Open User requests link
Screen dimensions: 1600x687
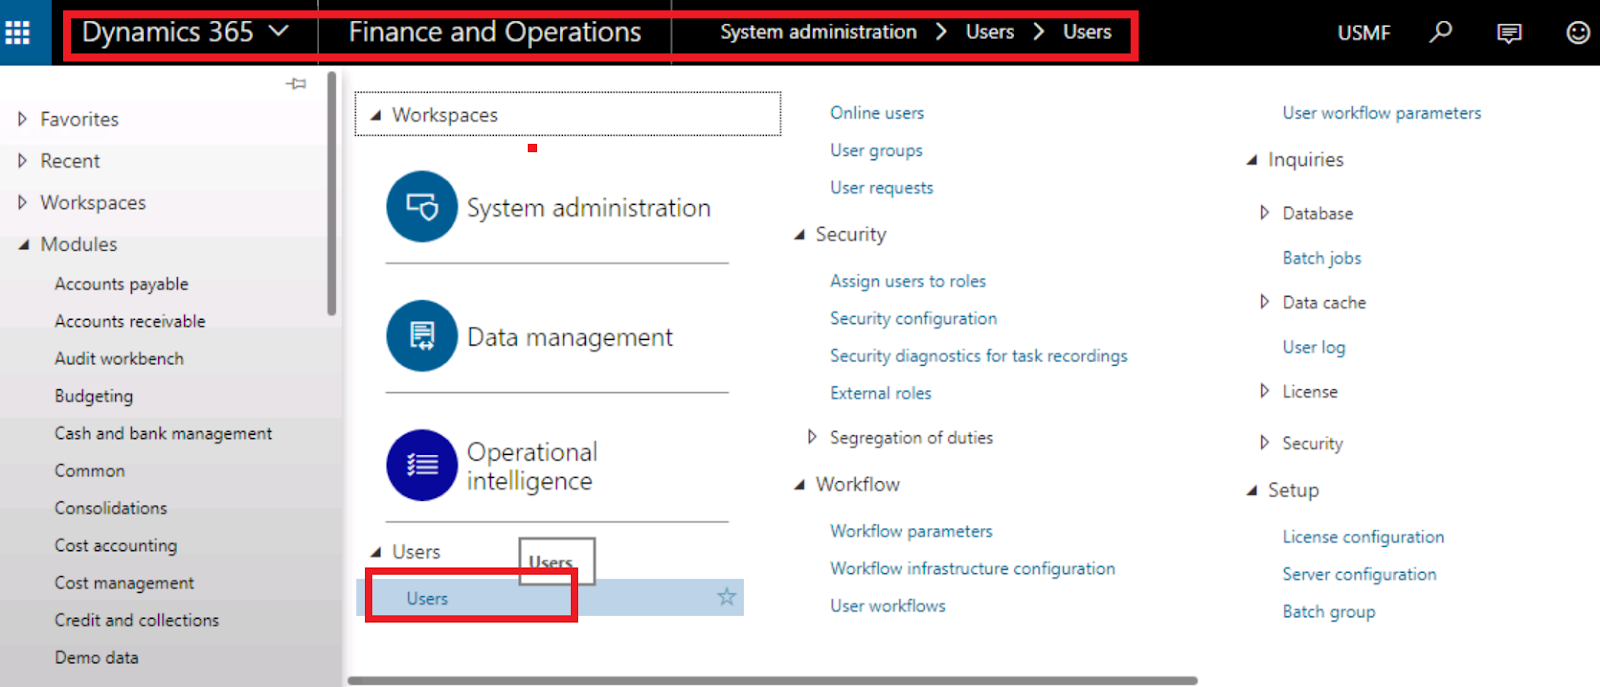click(881, 187)
